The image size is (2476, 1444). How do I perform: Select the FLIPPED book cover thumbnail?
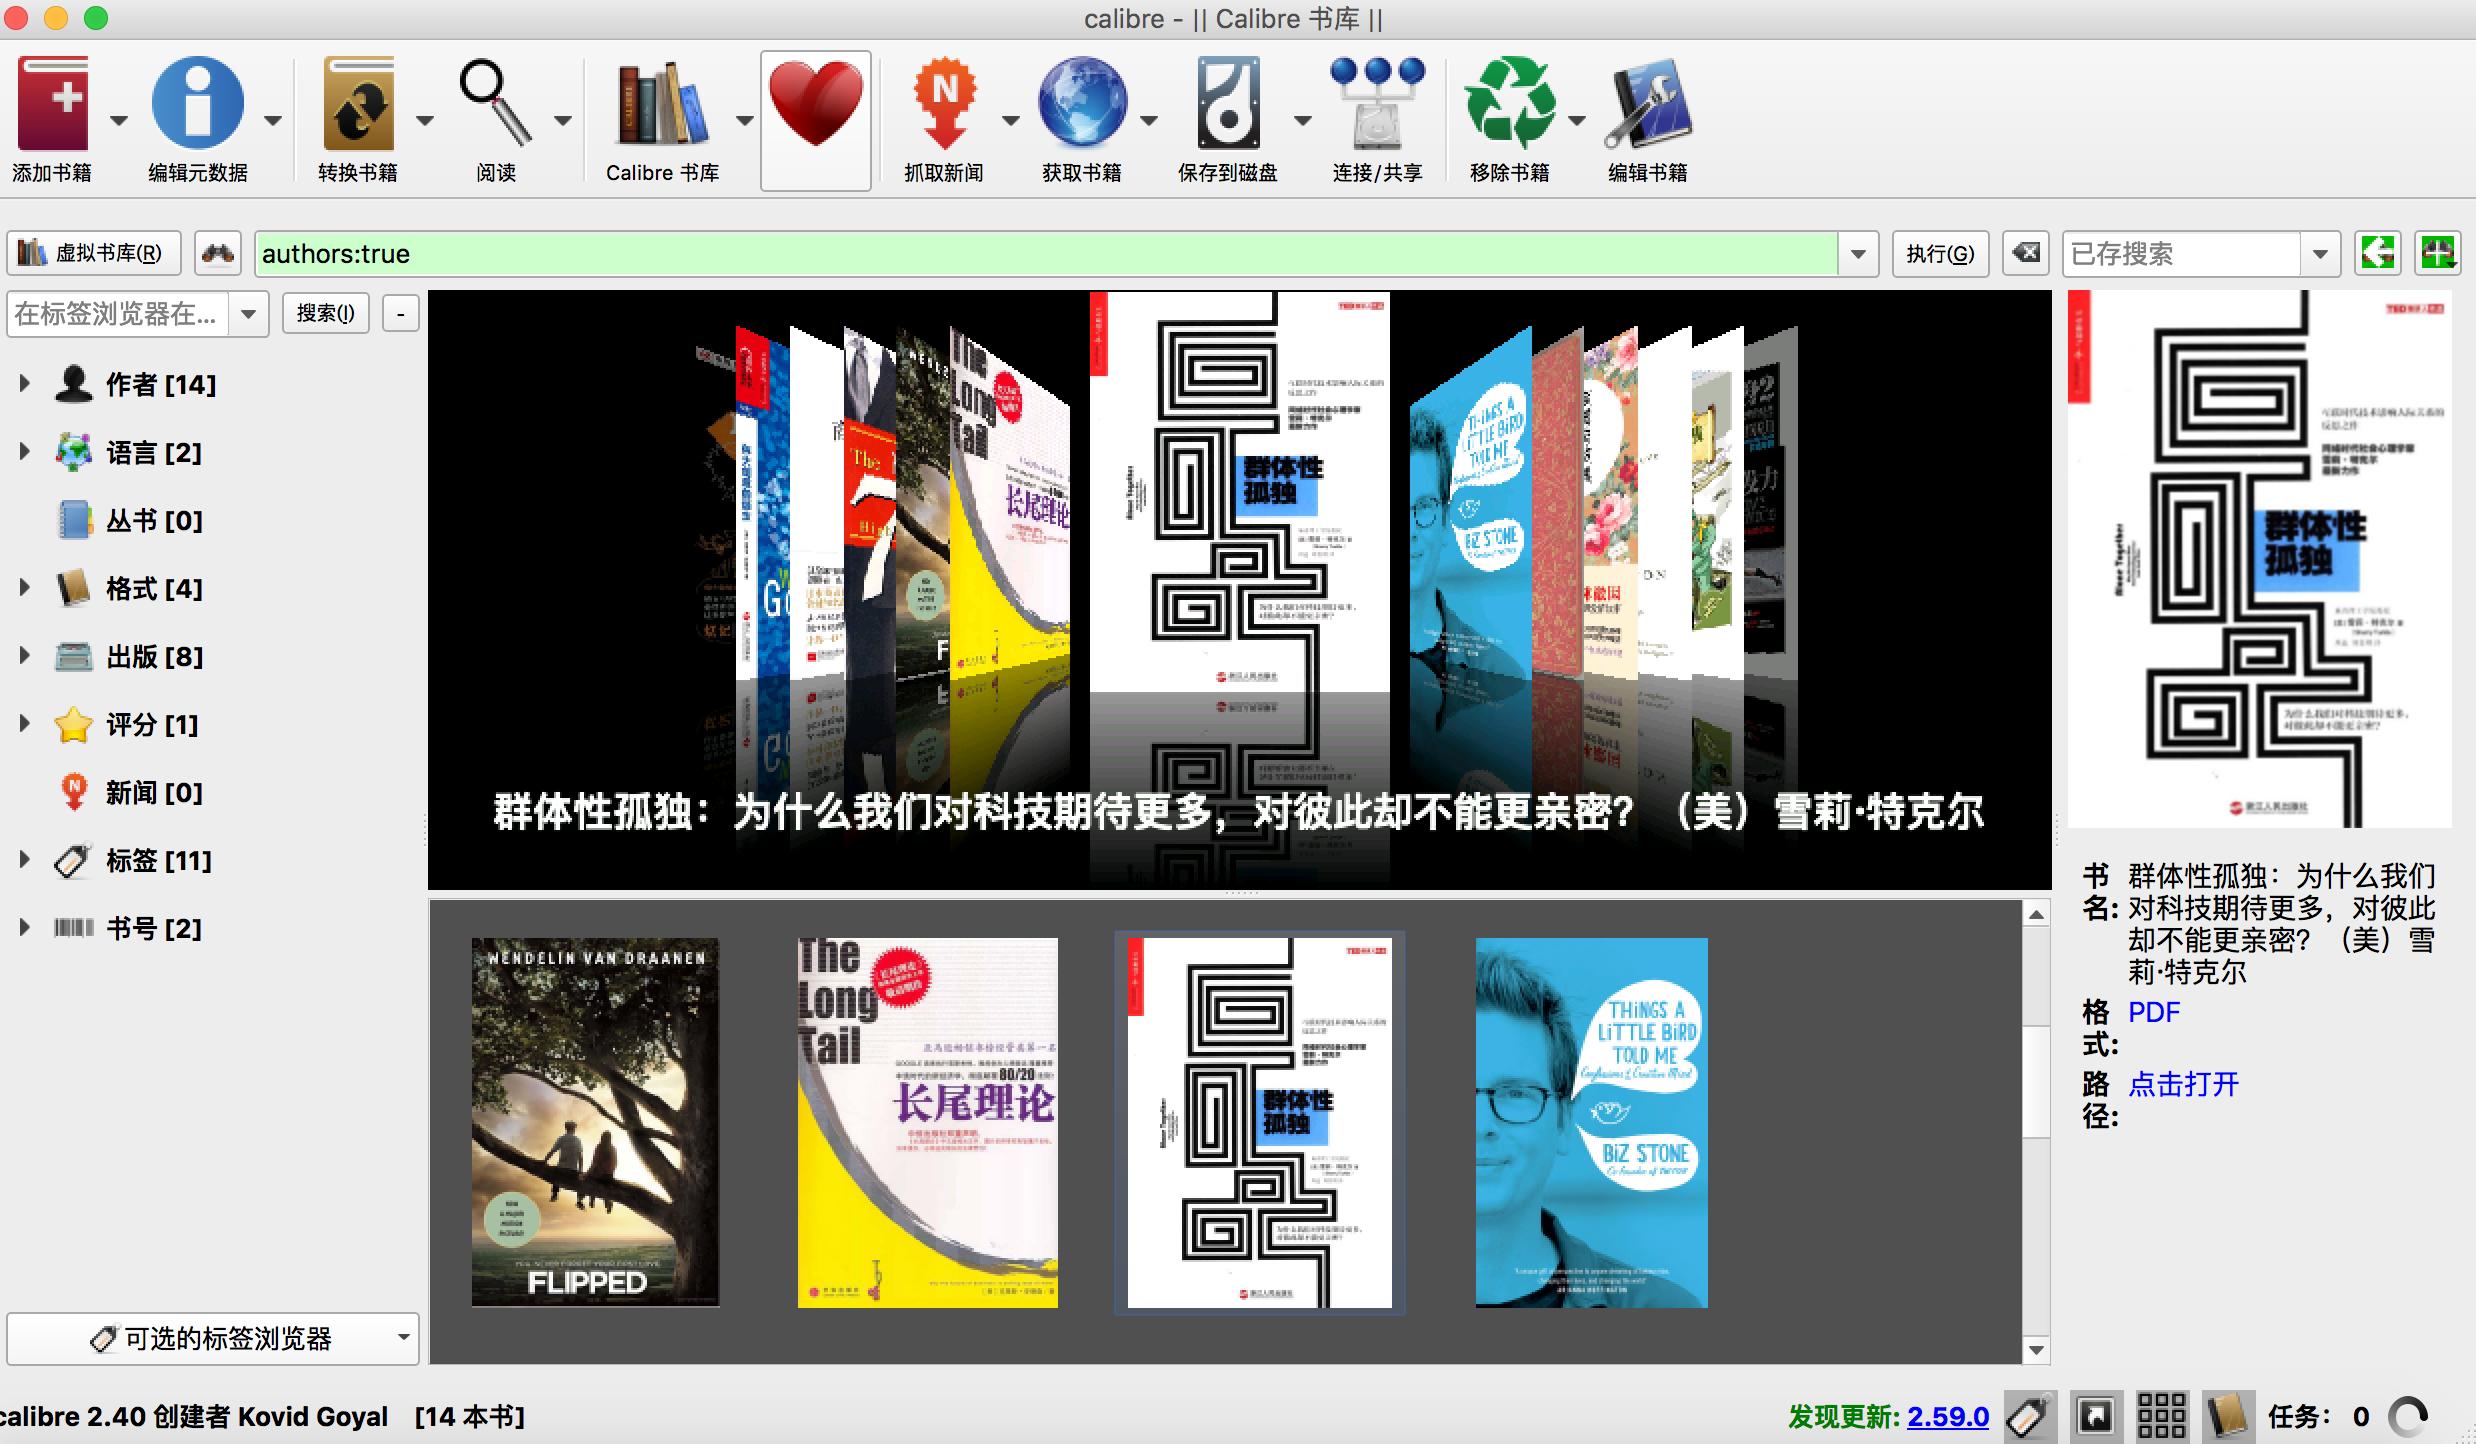pos(594,1120)
